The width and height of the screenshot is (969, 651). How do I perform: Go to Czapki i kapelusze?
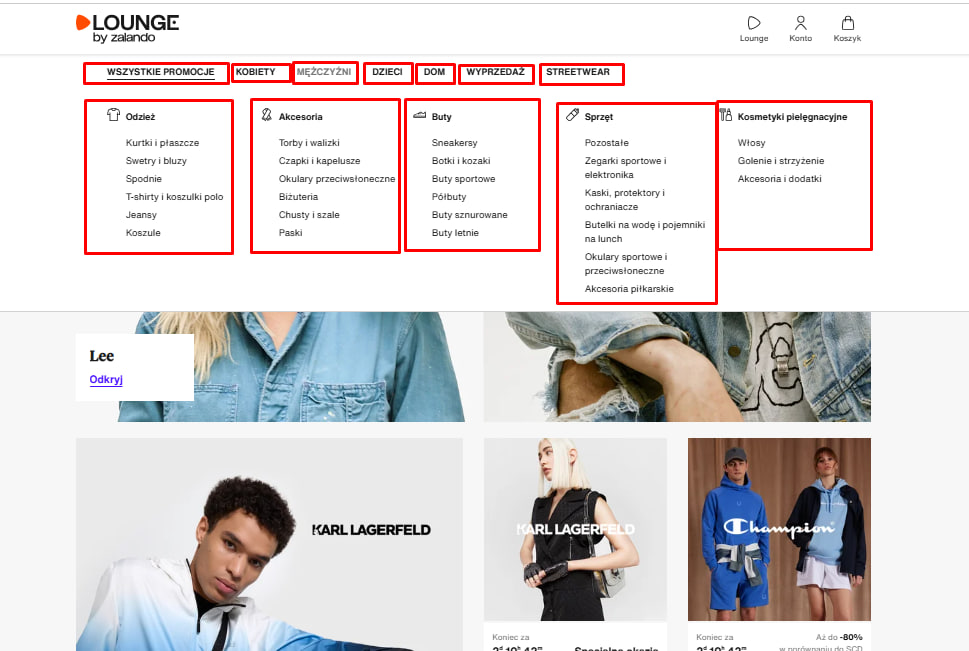319,161
